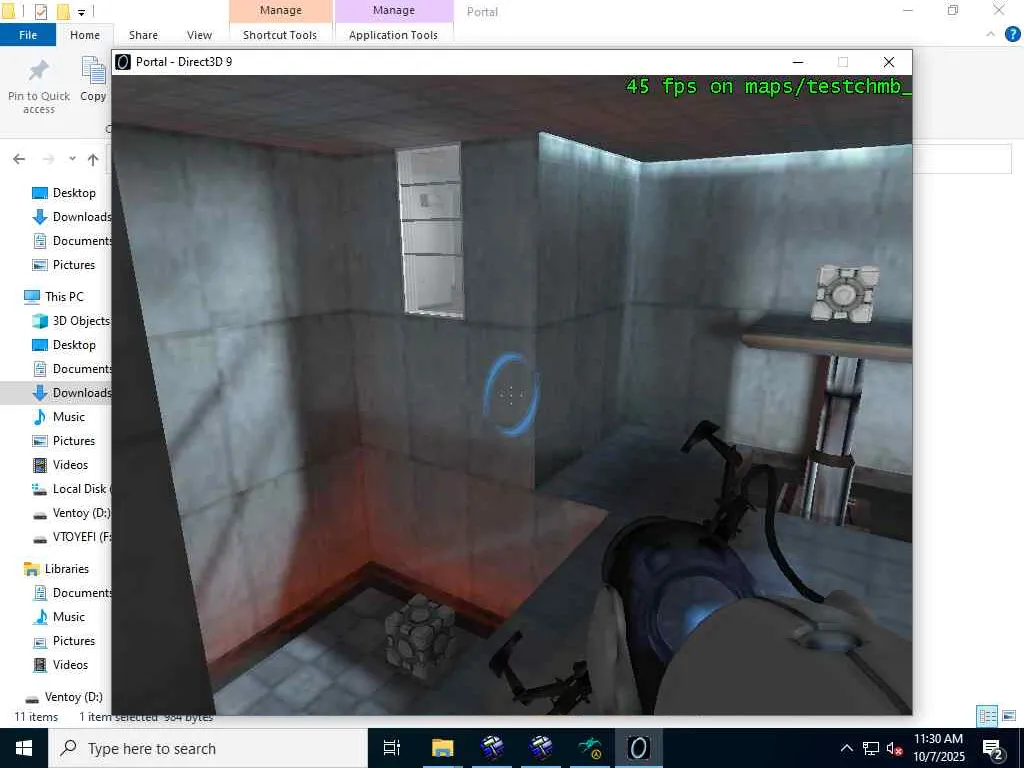Click the Portal window title icon
This screenshot has height=768, width=1024.
pyautogui.click(x=123, y=62)
